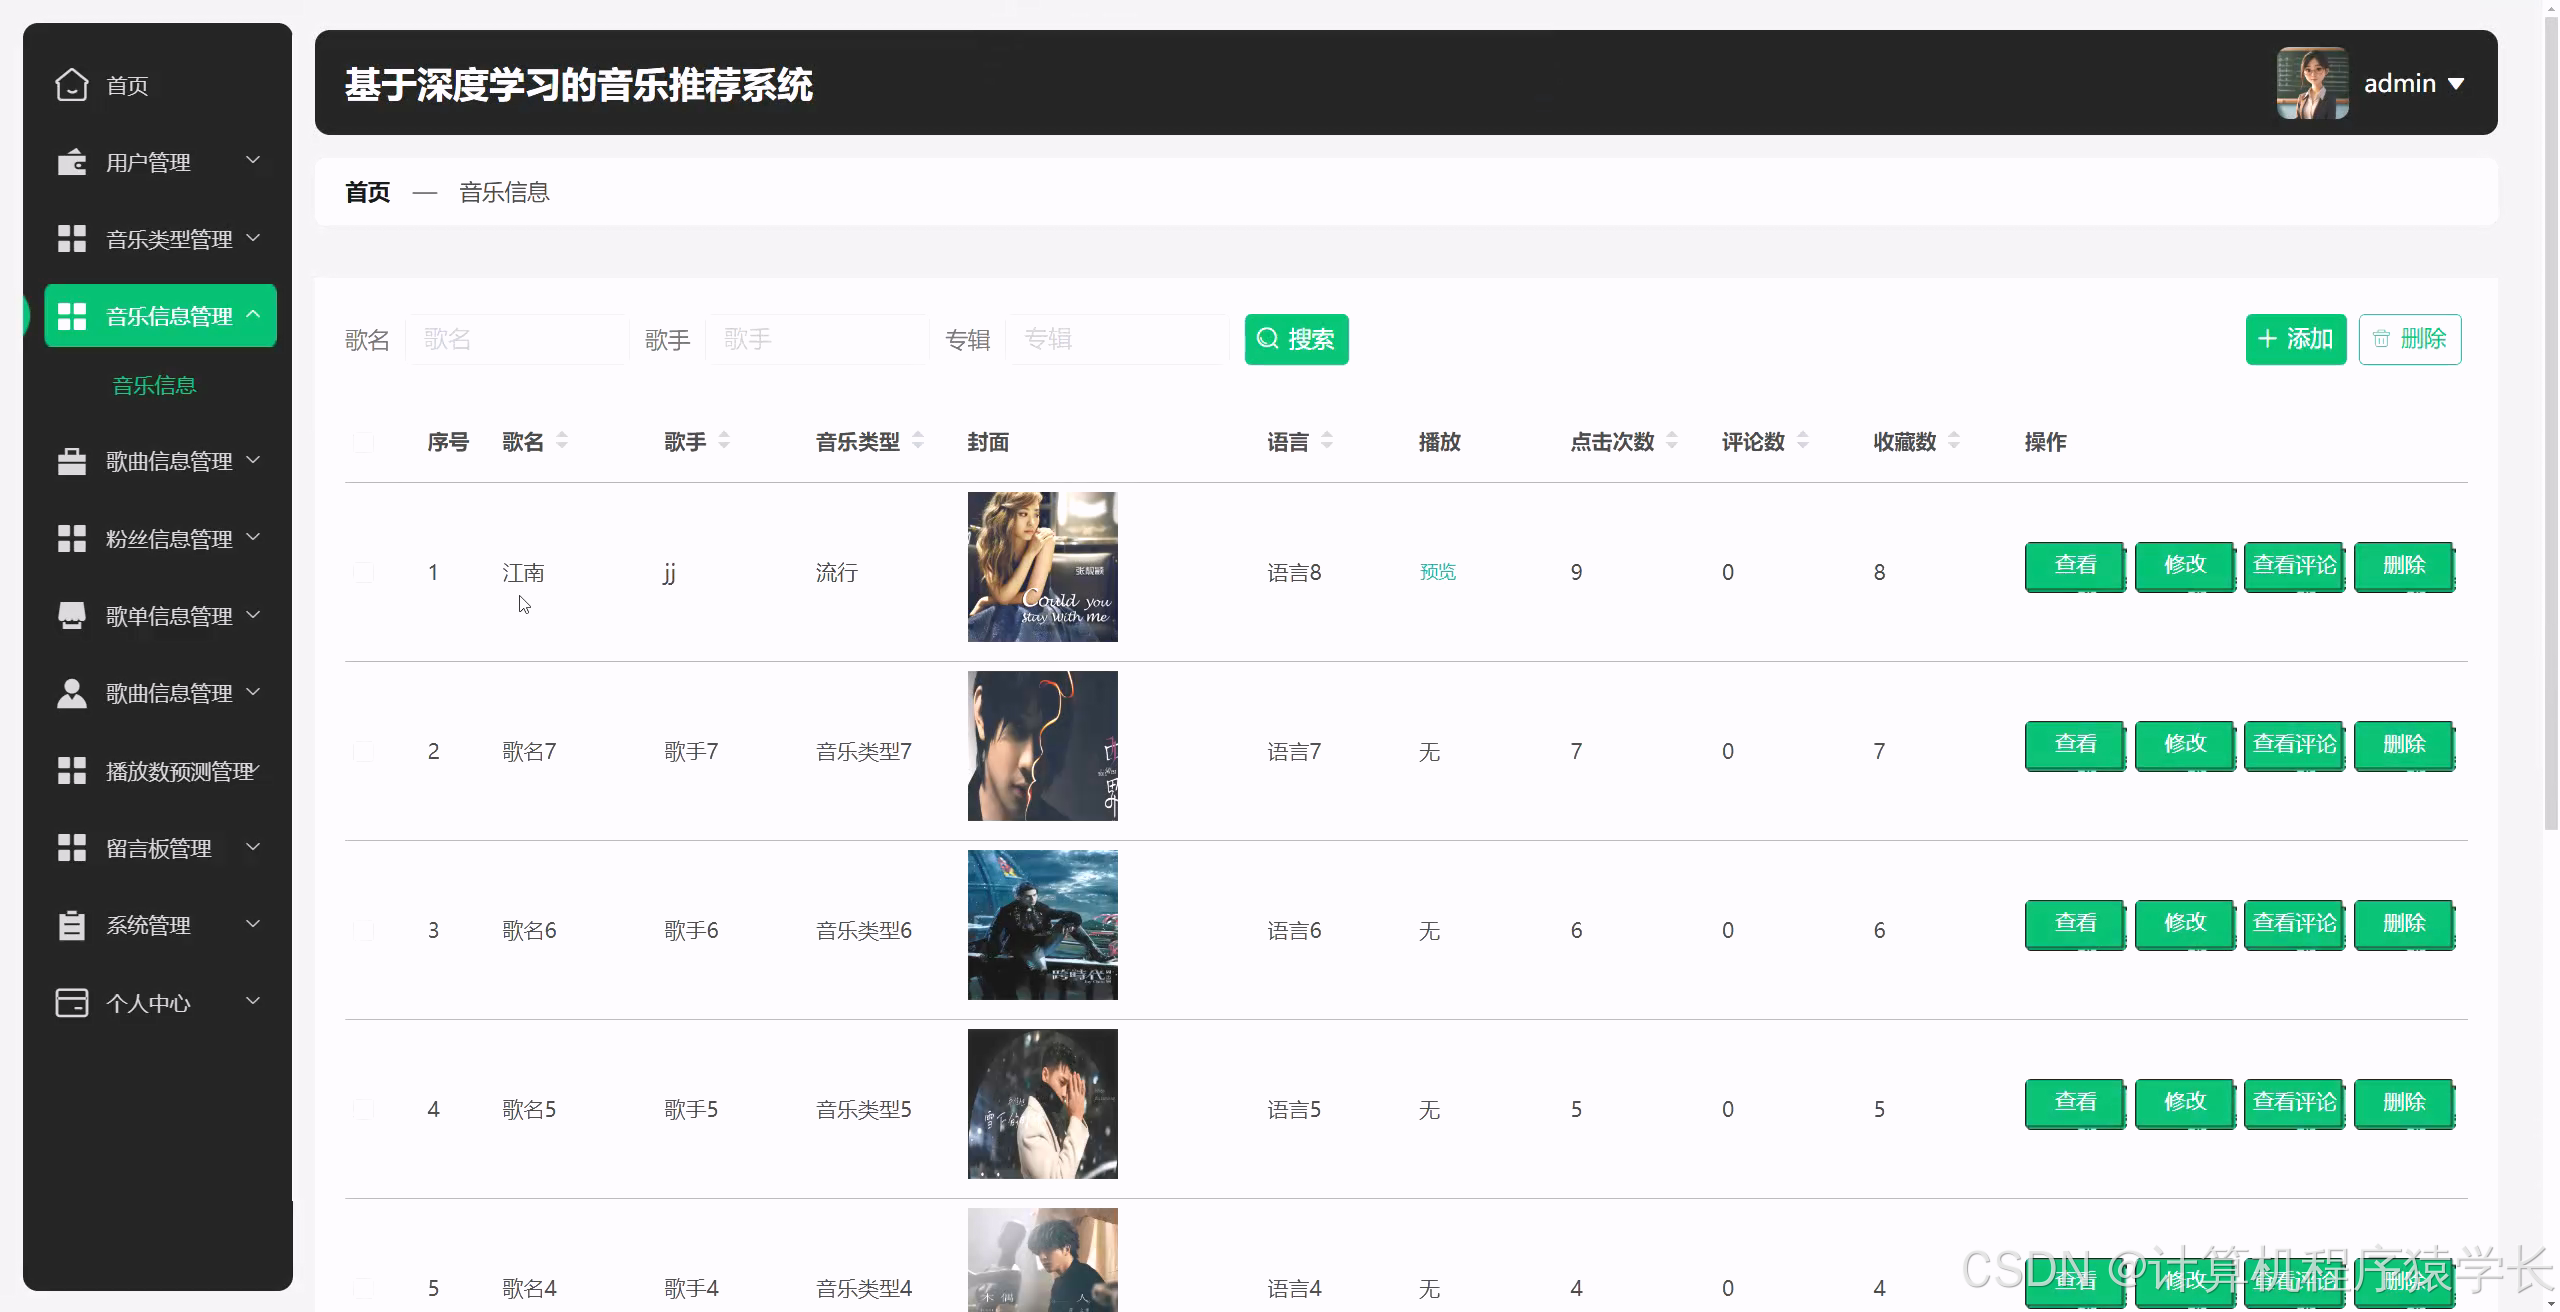The width and height of the screenshot is (2560, 1312).
Task: Click the card icon beside 个人中心
Action: pyautogui.click(x=71, y=1002)
